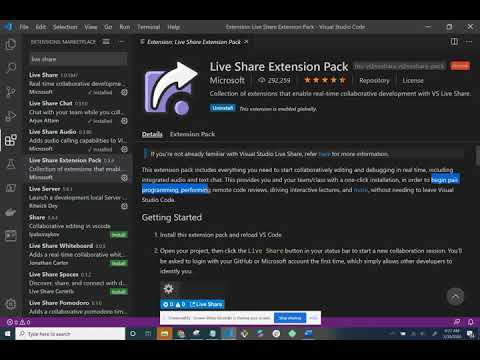Open the File menu
The width and height of the screenshot is (480, 360).
pos(24,27)
